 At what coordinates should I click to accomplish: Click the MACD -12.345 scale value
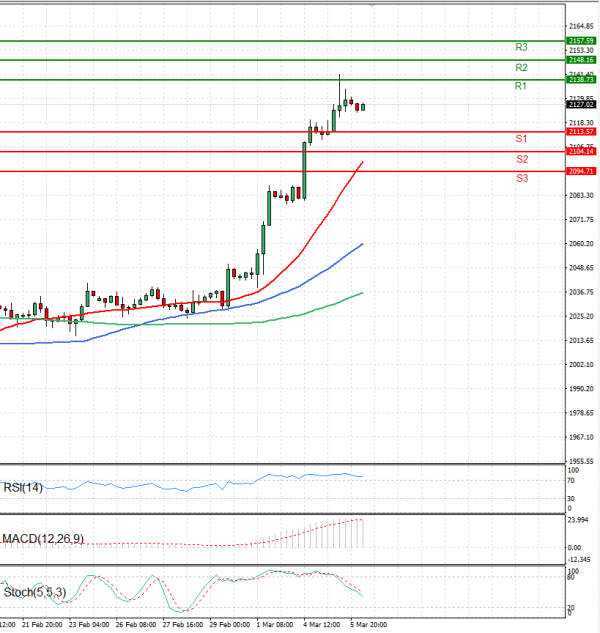click(x=579, y=560)
